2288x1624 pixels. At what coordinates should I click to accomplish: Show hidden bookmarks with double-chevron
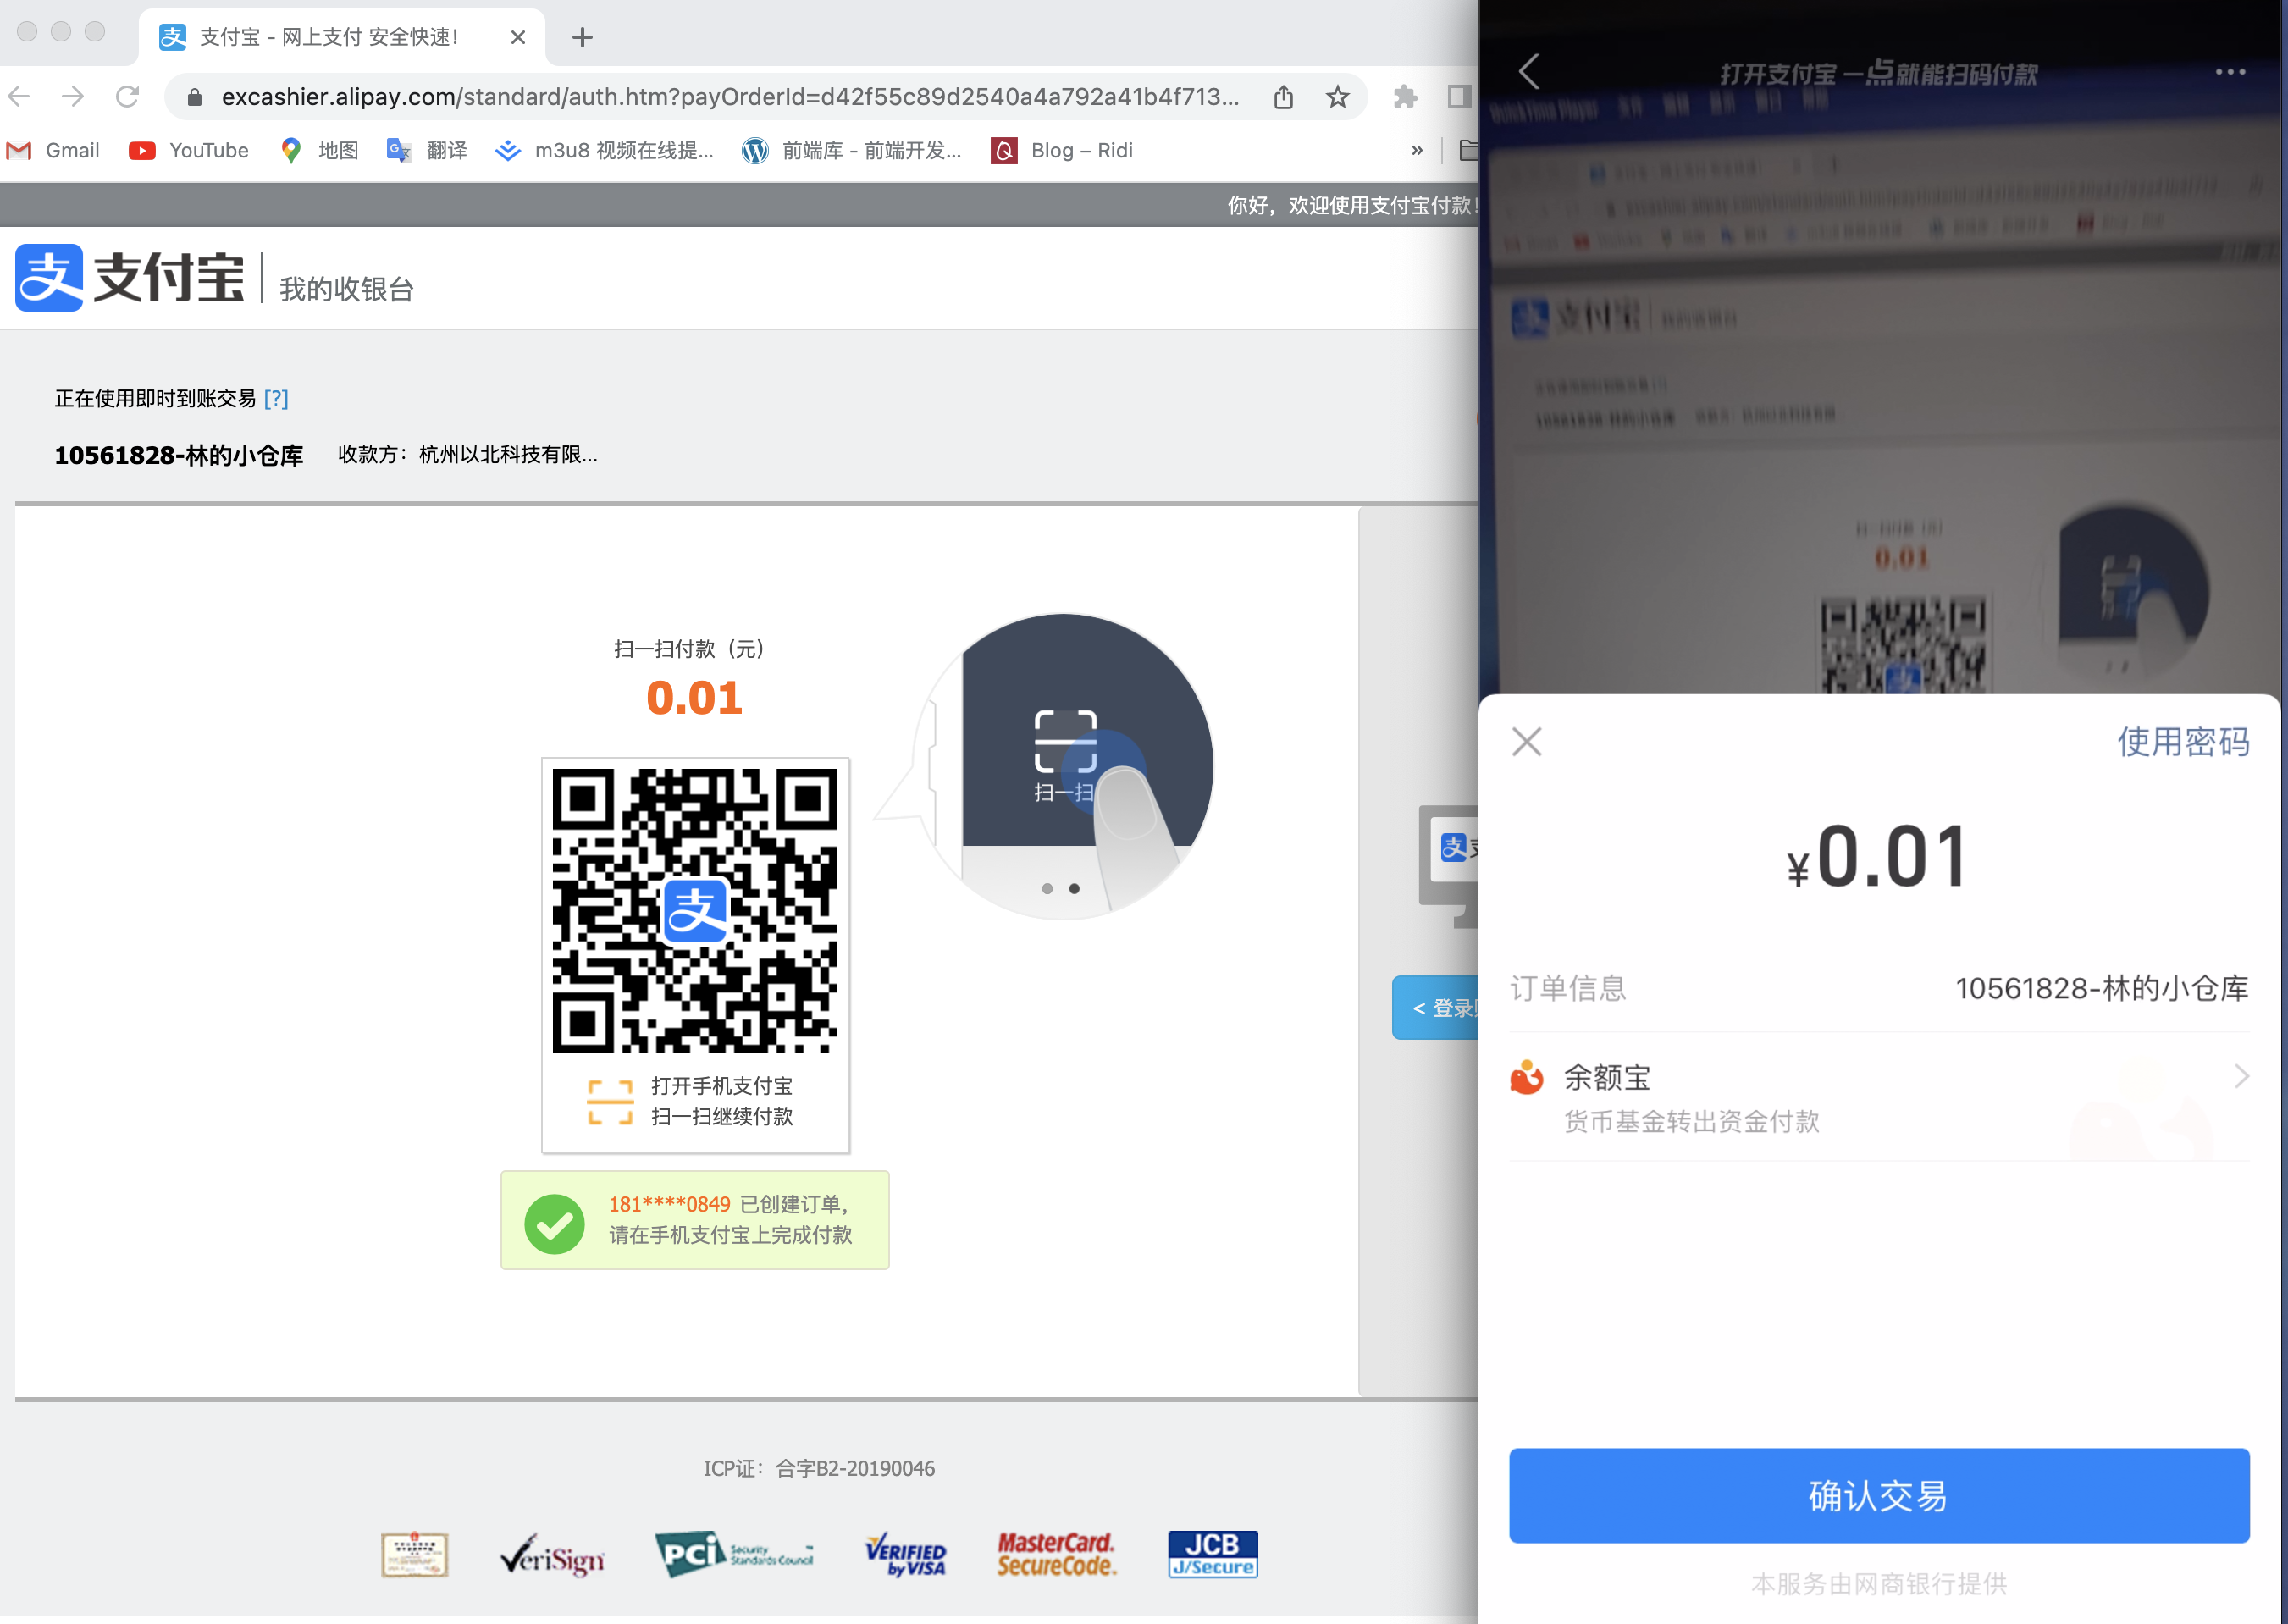[1416, 151]
